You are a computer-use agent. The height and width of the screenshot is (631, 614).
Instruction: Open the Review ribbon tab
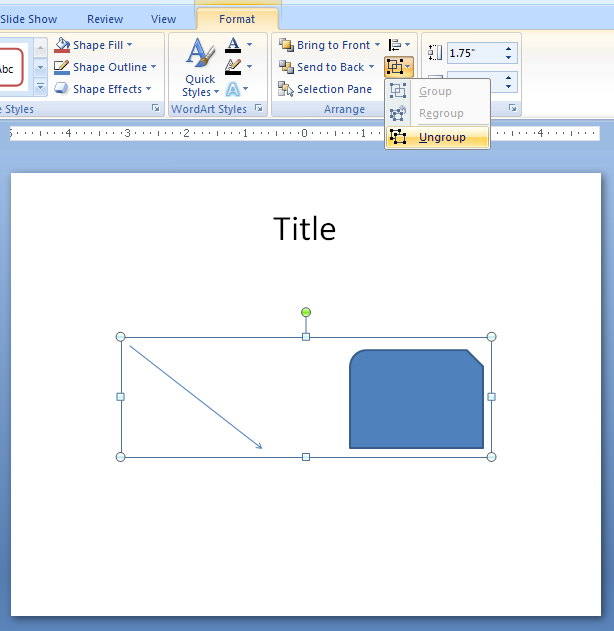(x=105, y=19)
